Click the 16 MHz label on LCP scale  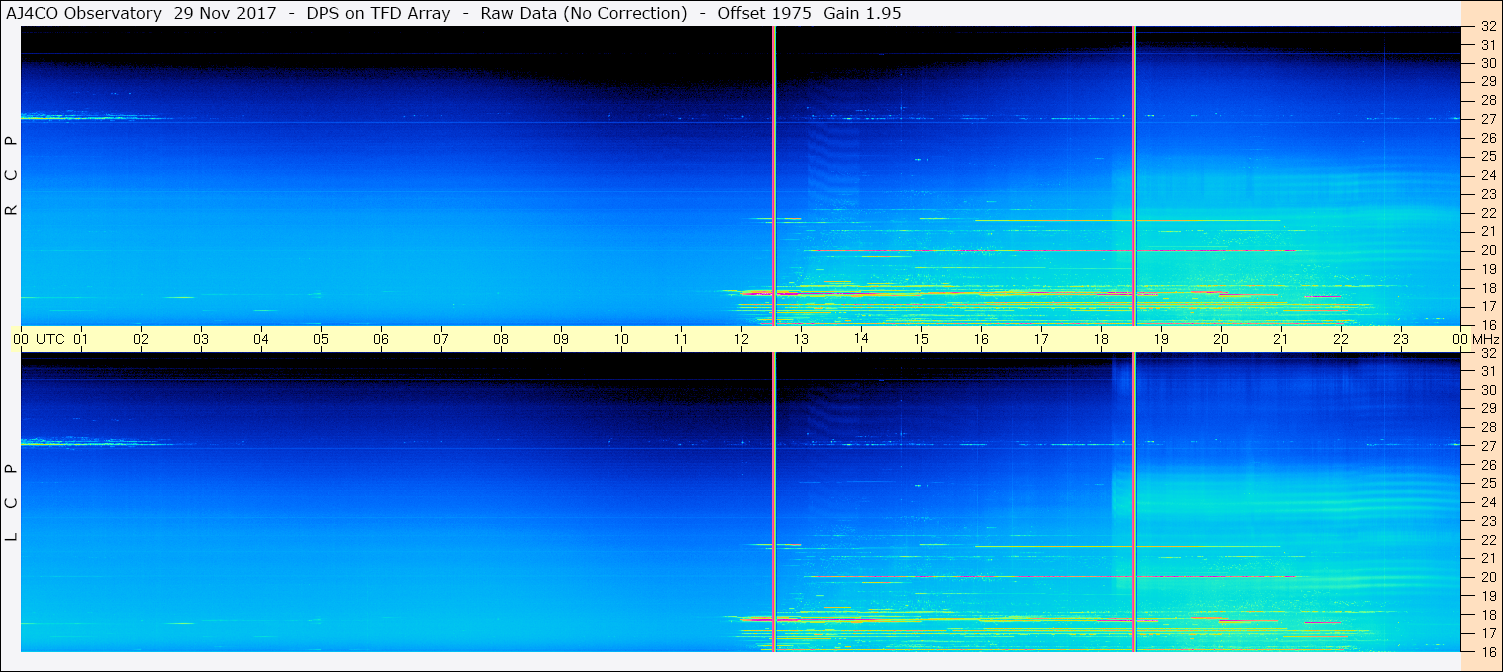(1488, 651)
